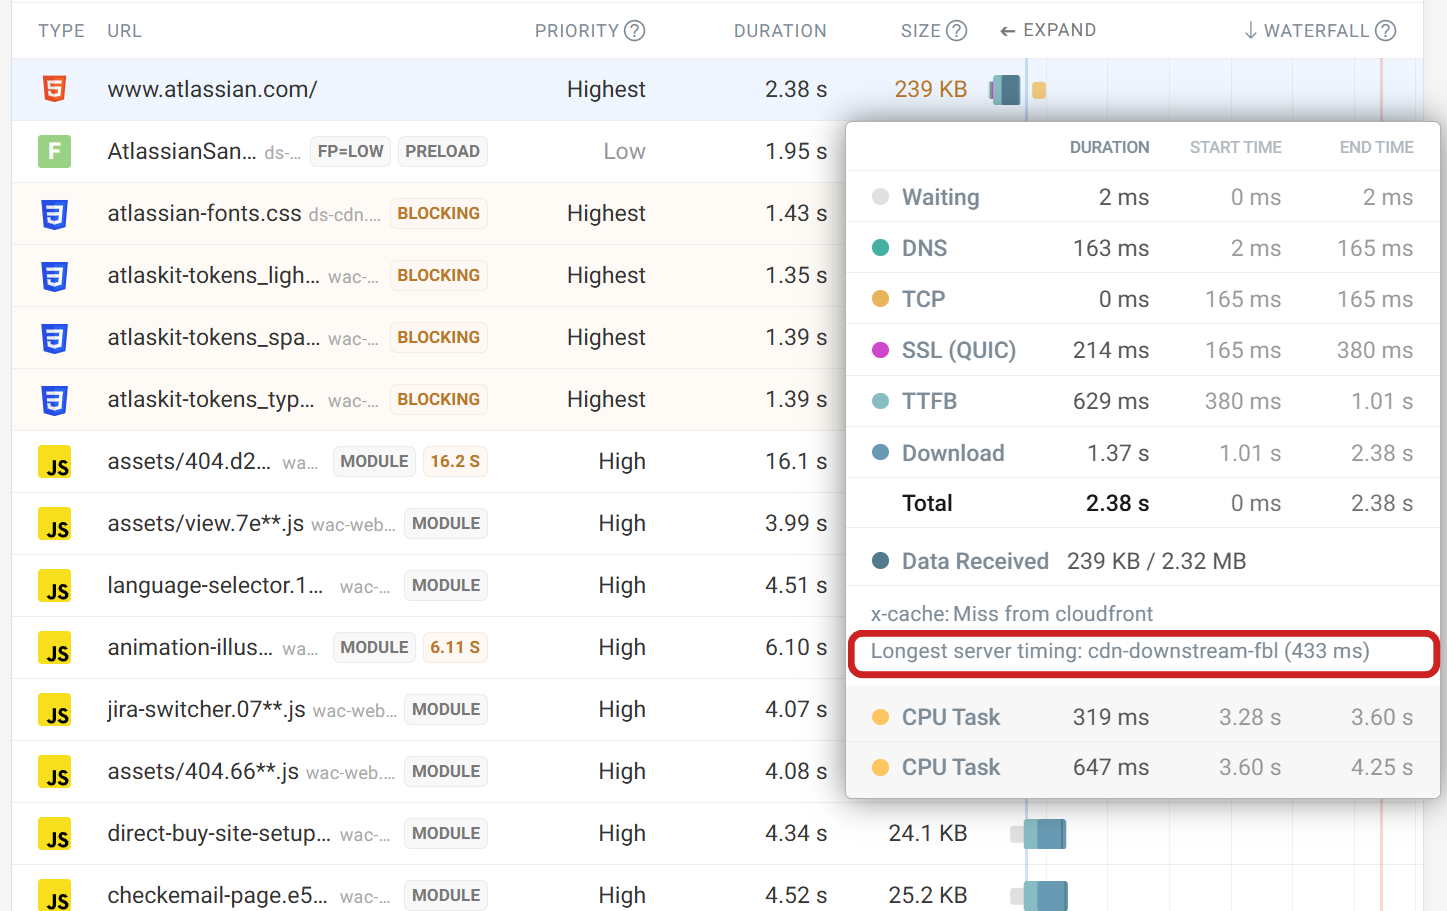Click the FP=LOW tag on AtlassianSans row
The height and width of the screenshot is (911, 1447).
point(350,151)
